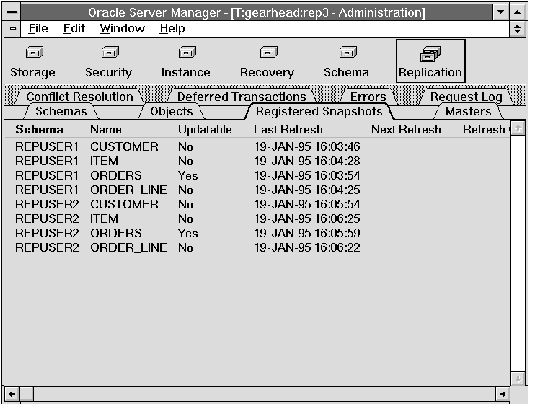Open the Edit menu
Viewport: 536px width, 409px height.
click(74, 29)
